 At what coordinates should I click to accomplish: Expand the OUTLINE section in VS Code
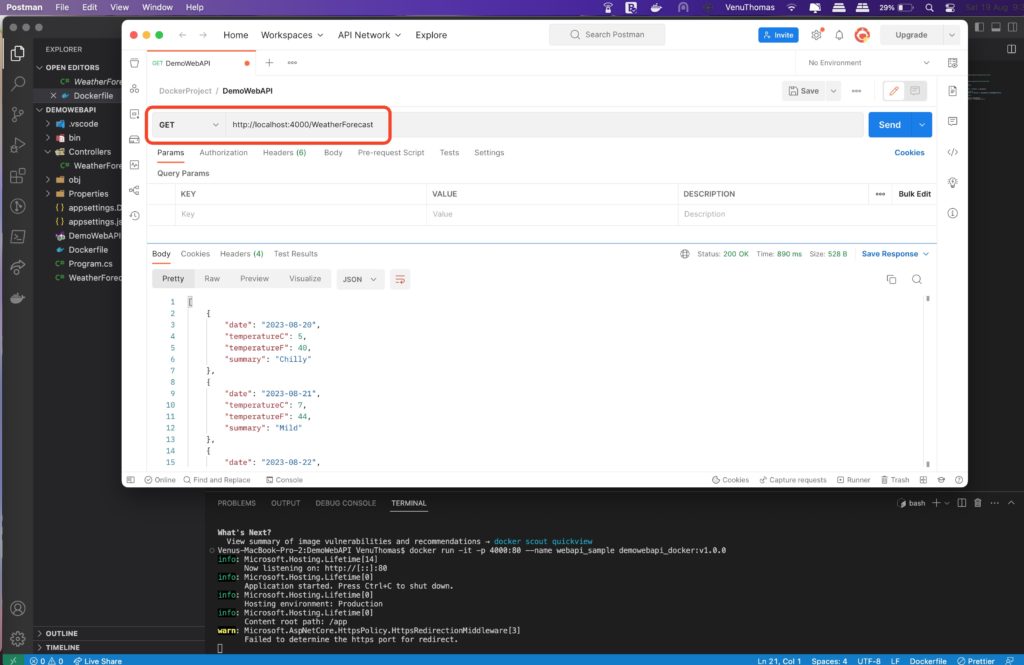click(61, 634)
